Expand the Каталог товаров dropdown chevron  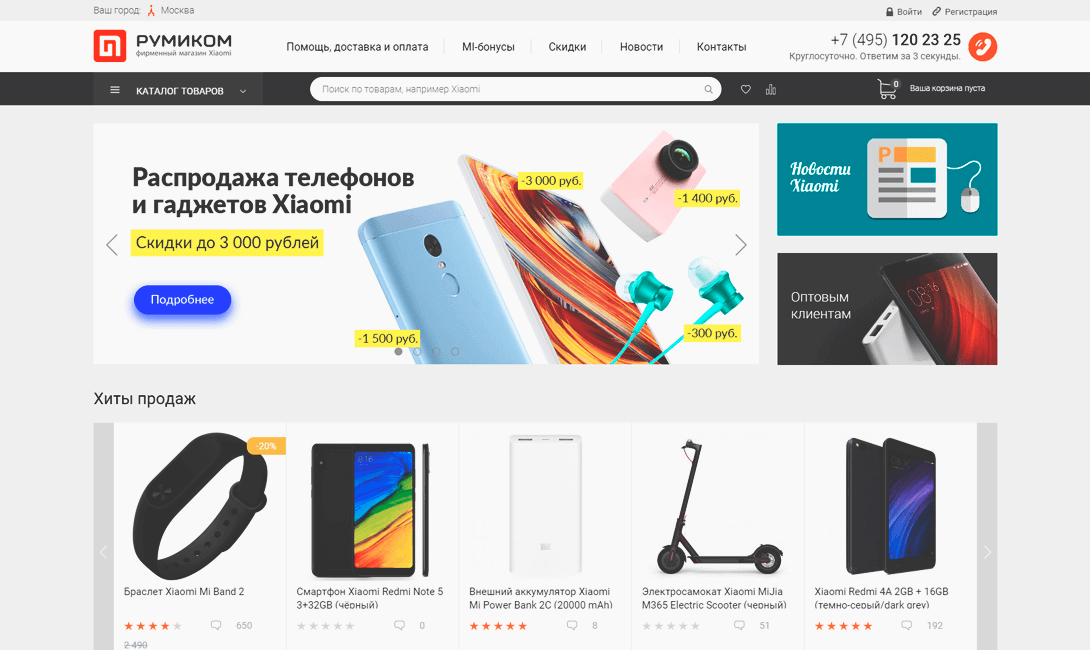(x=243, y=91)
